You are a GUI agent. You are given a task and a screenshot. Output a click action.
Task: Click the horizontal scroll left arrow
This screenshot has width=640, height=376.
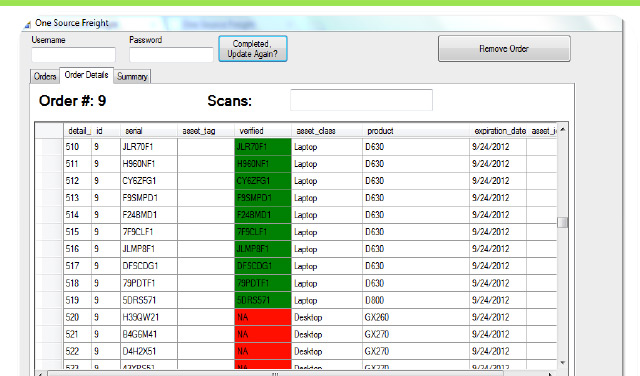tap(40, 374)
